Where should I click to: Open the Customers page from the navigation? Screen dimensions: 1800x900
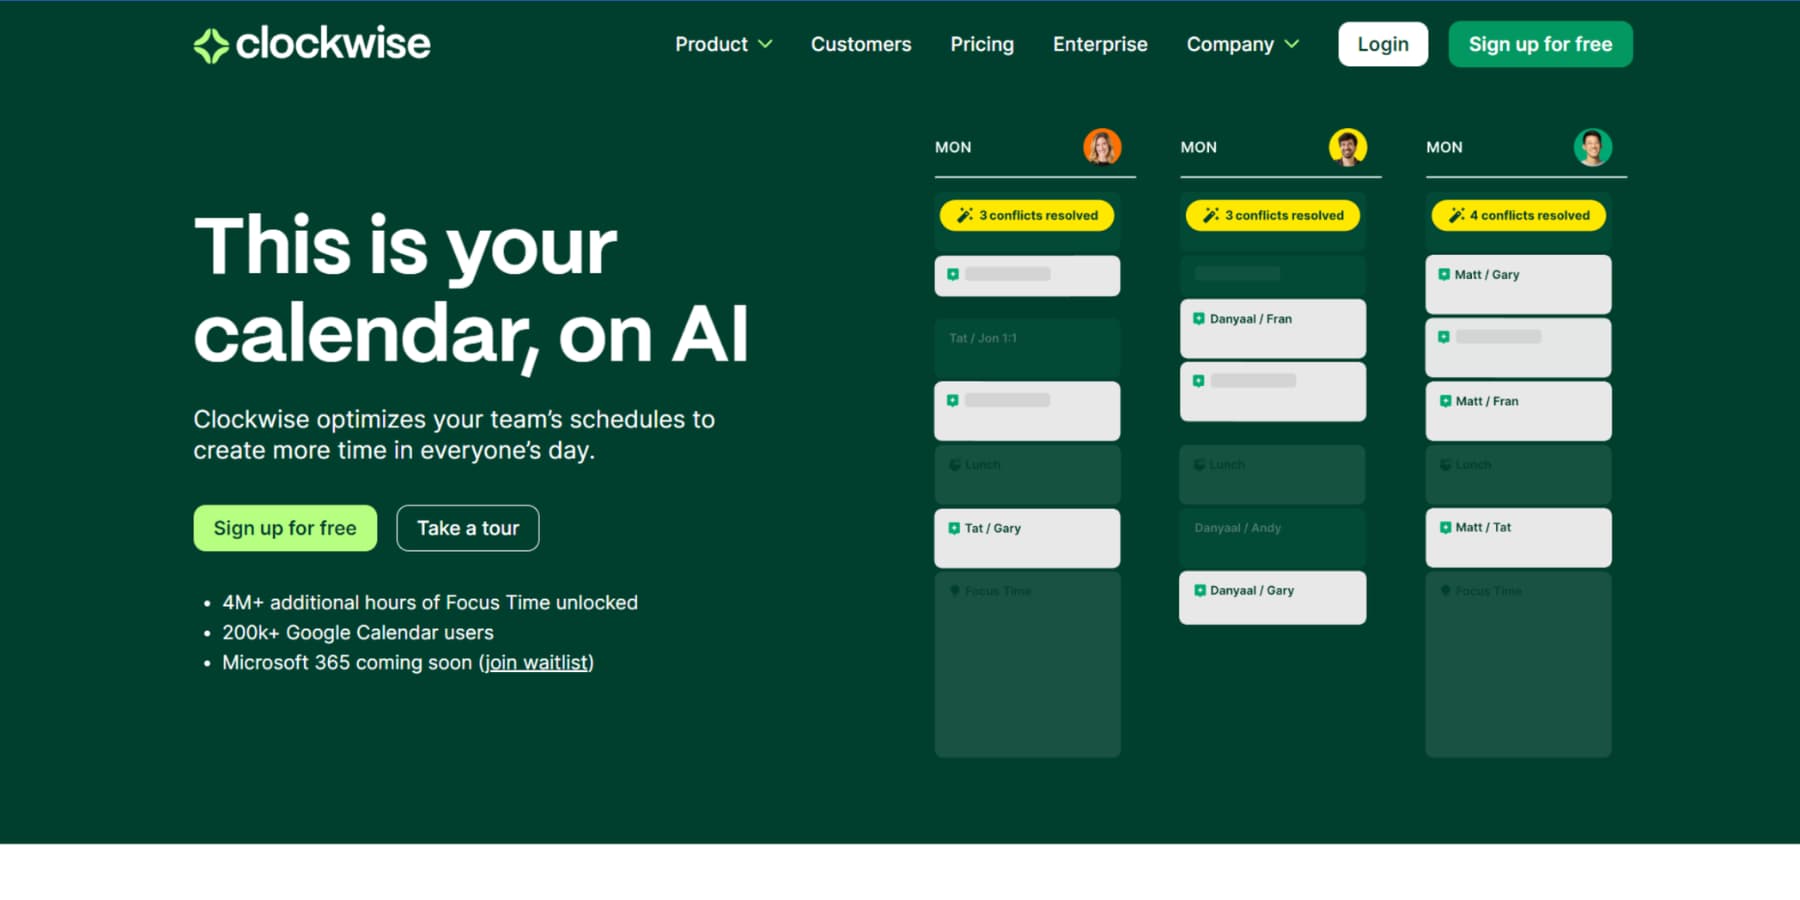coord(860,44)
